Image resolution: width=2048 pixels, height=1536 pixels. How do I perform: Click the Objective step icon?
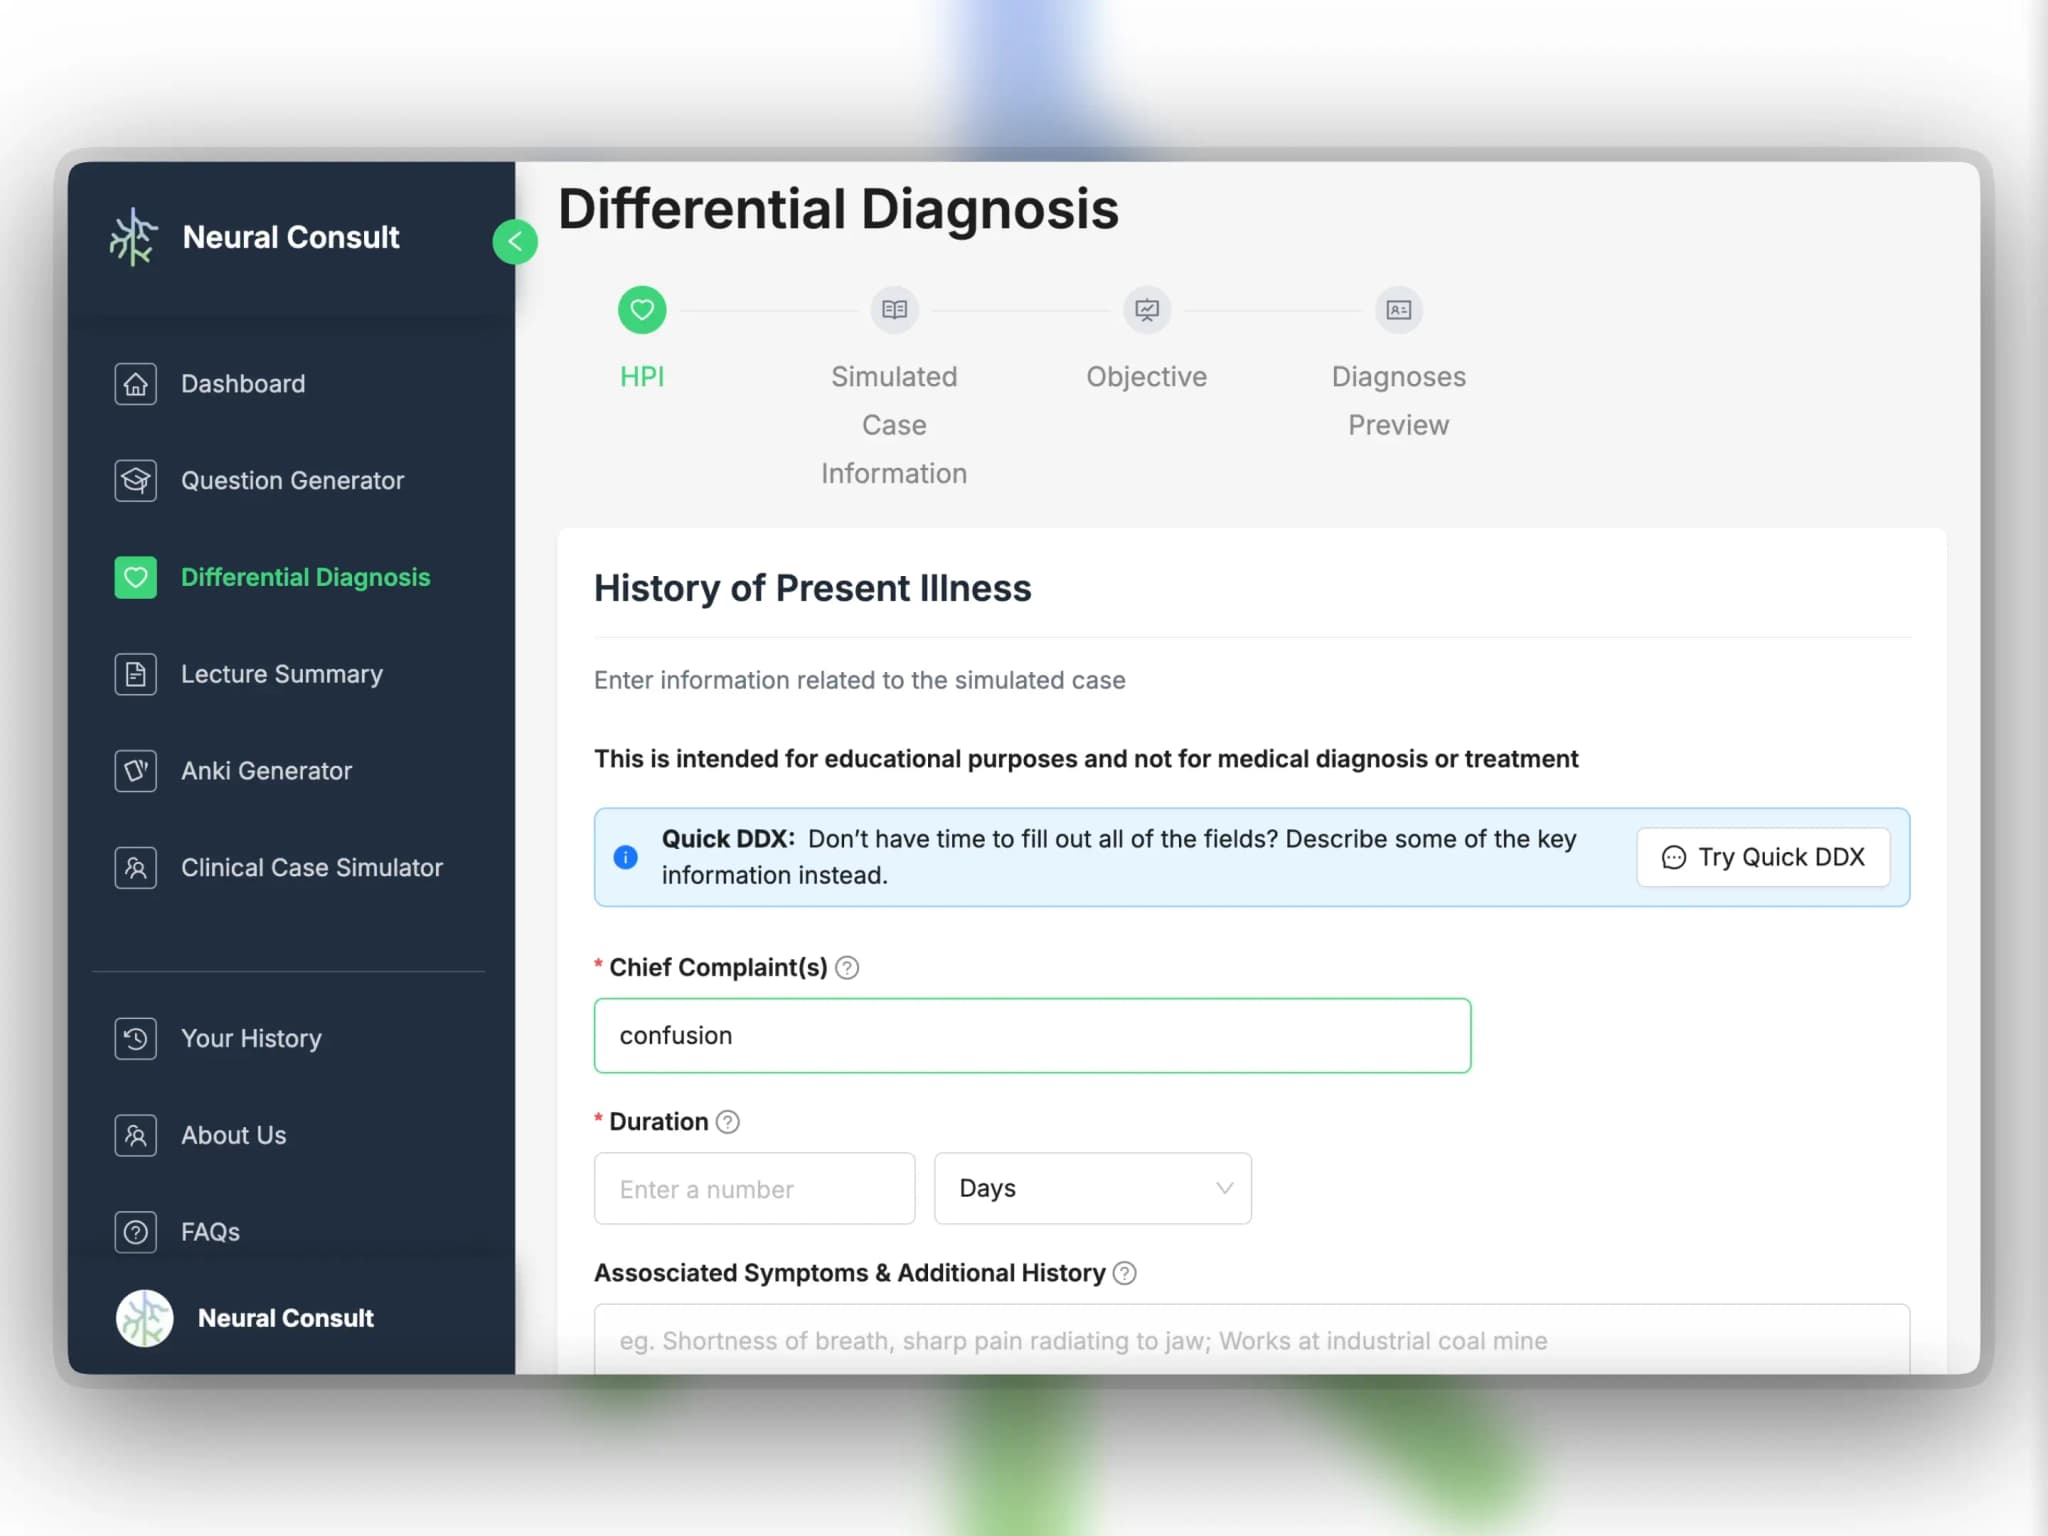[x=1147, y=308]
